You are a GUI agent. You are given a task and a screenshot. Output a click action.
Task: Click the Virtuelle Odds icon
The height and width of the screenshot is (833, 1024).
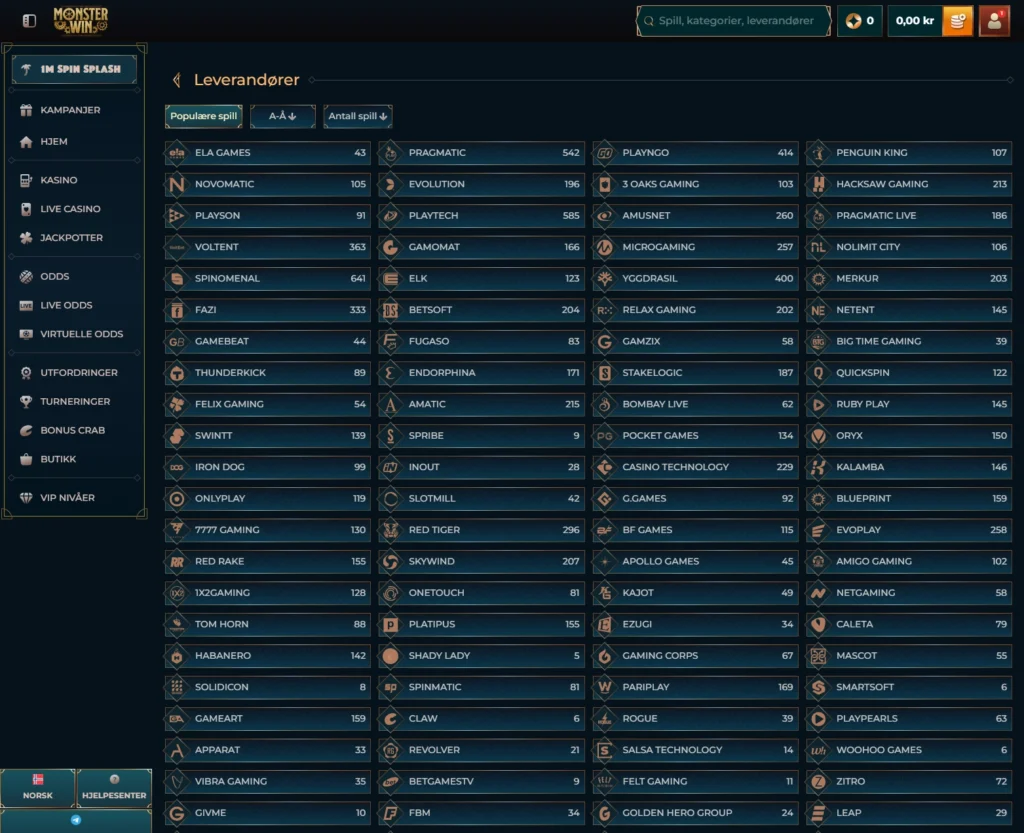tap(26, 334)
